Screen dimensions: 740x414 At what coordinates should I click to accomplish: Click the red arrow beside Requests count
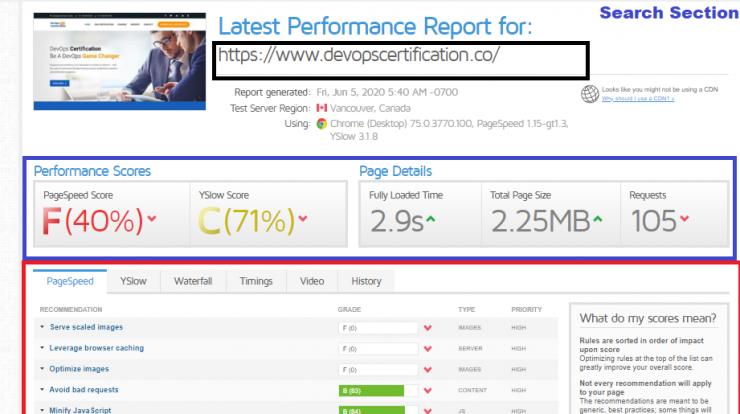(x=684, y=219)
